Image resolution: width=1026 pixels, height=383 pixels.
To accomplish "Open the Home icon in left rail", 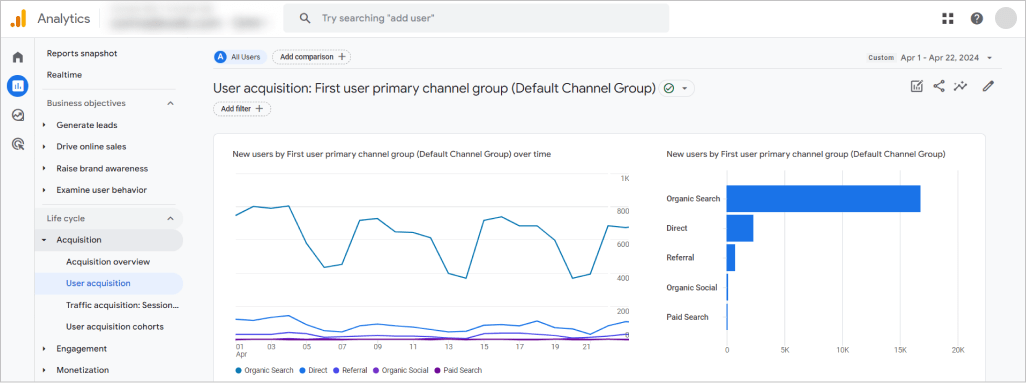I will click(x=18, y=57).
